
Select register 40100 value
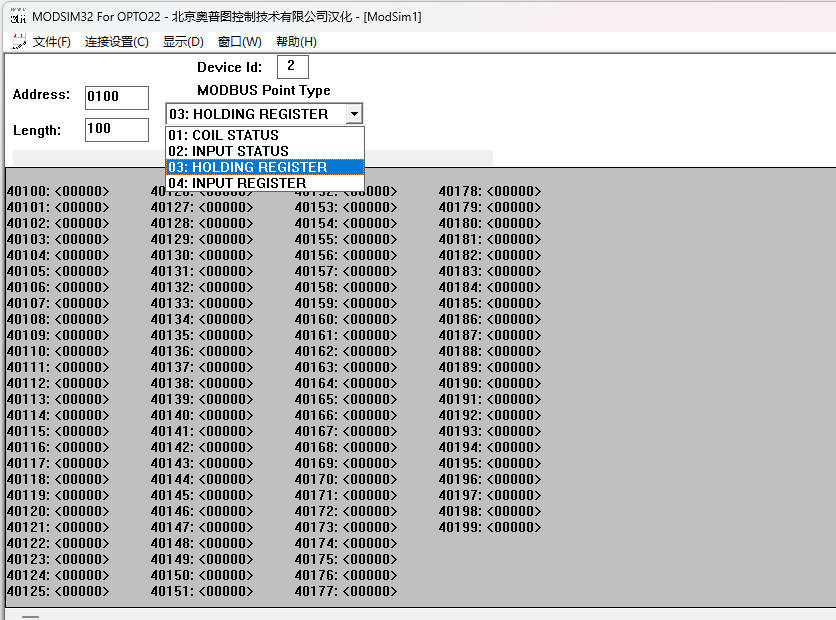click(x=81, y=192)
